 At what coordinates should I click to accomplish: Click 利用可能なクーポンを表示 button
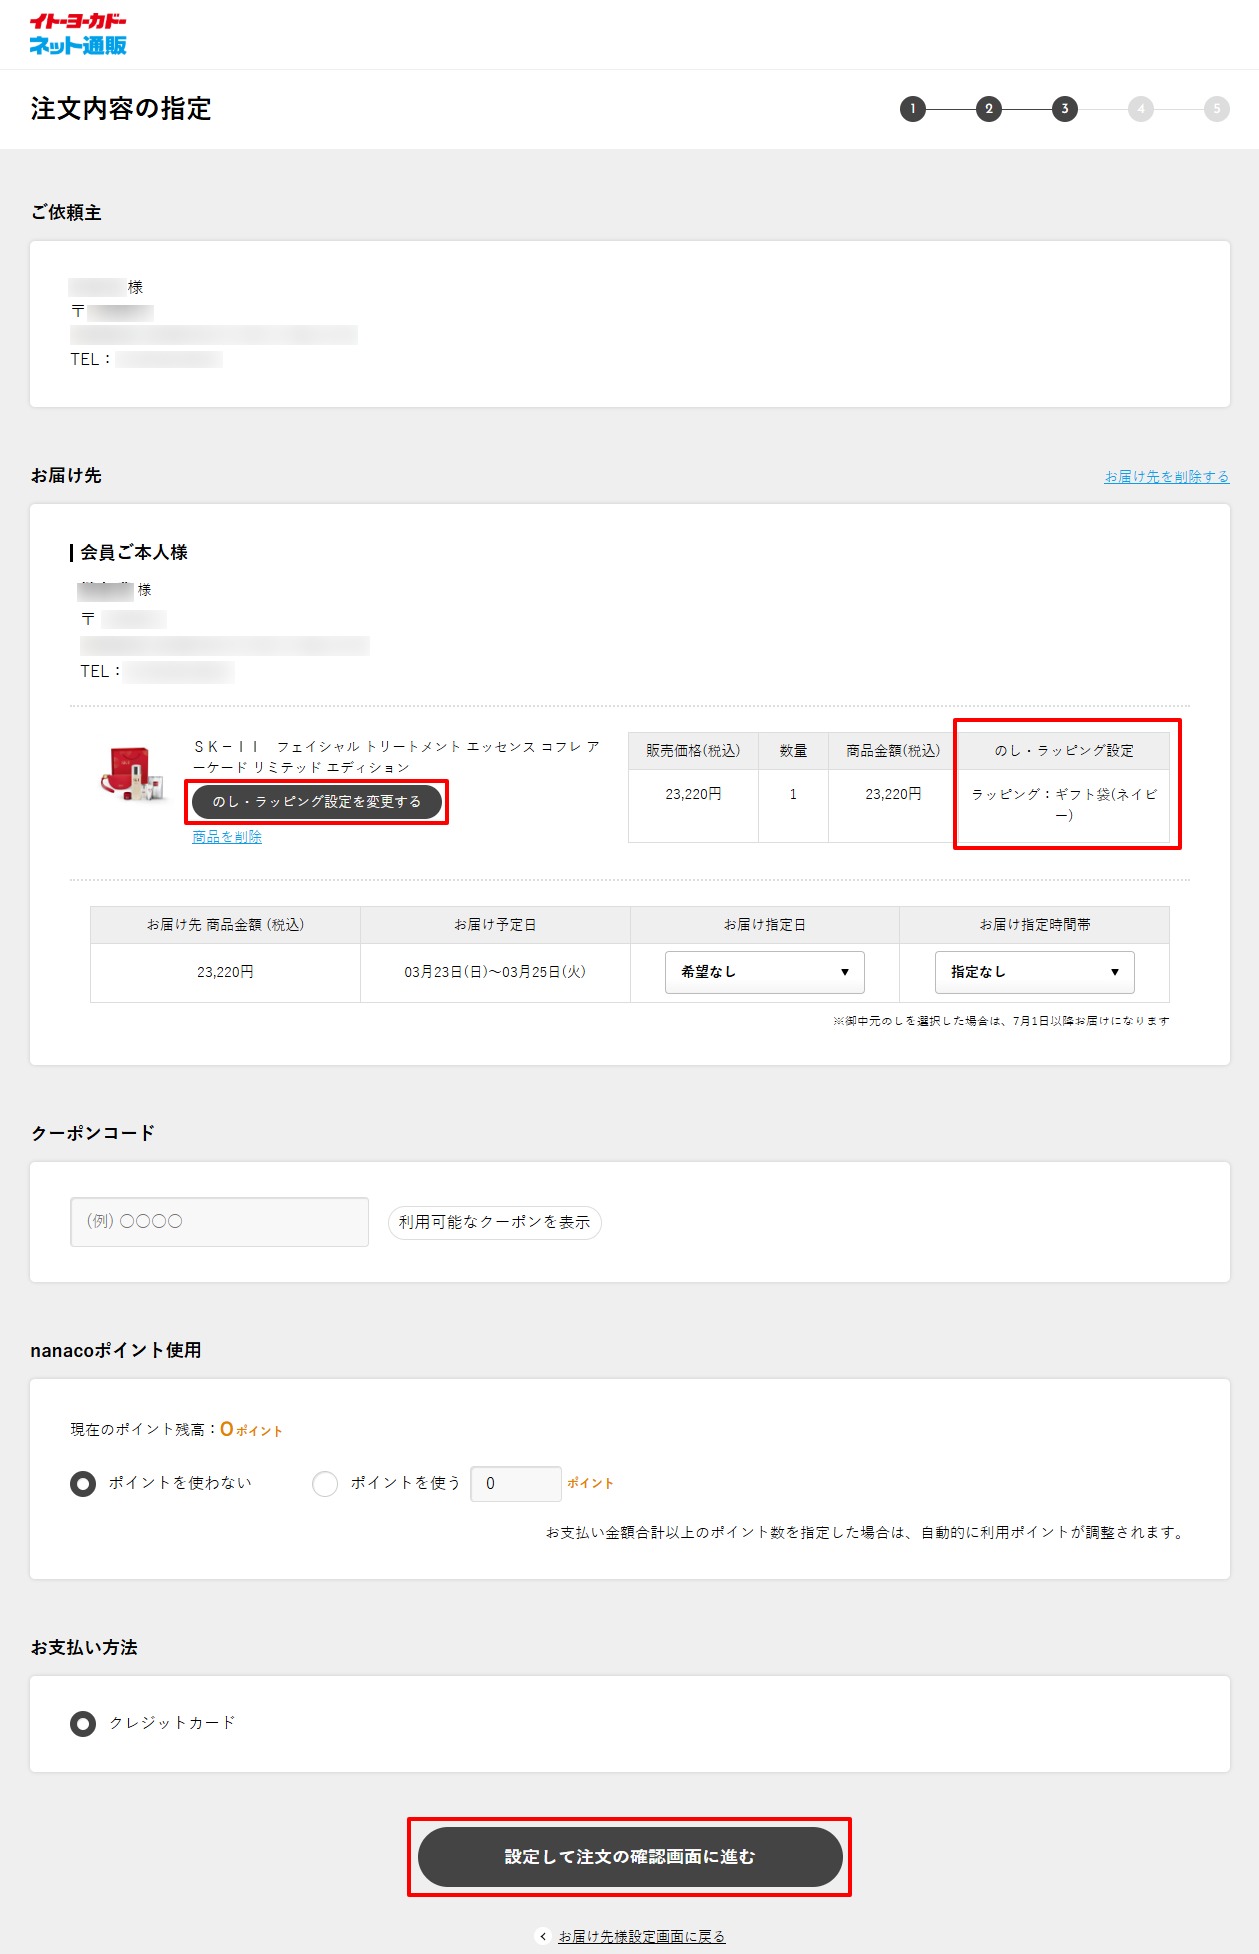click(x=494, y=1222)
